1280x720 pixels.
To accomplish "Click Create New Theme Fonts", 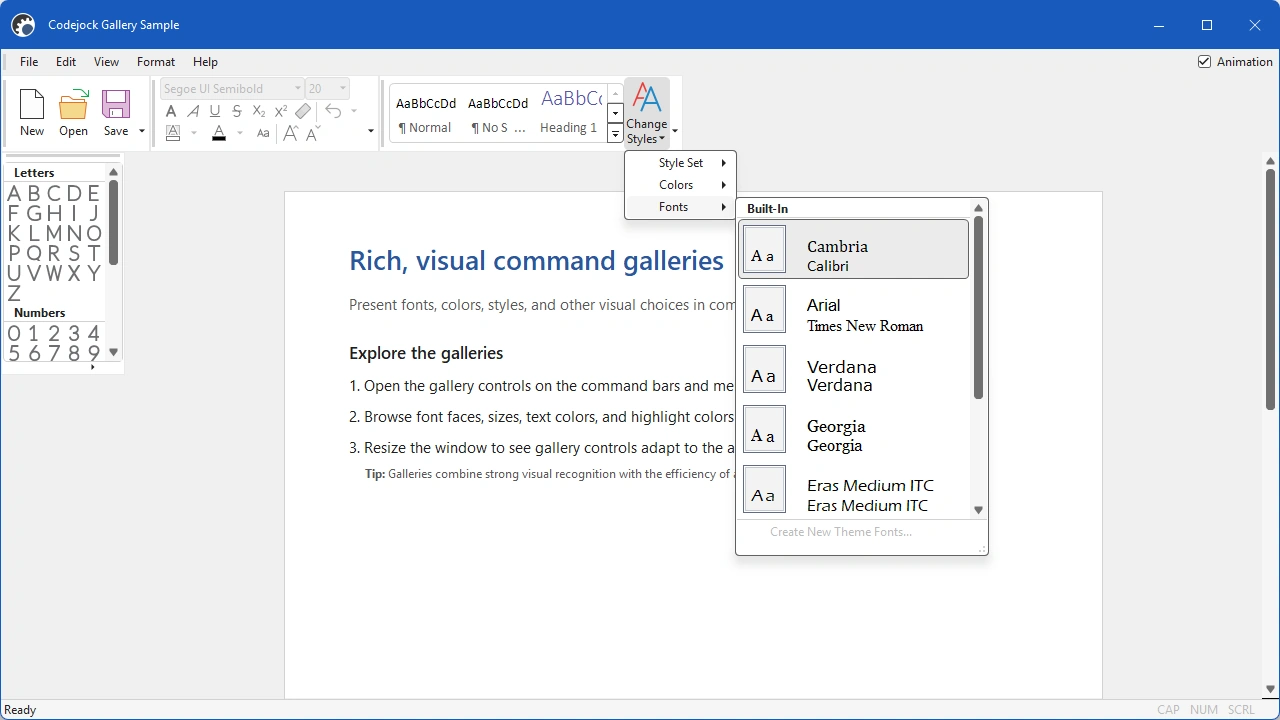I will [x=841, y=532].
